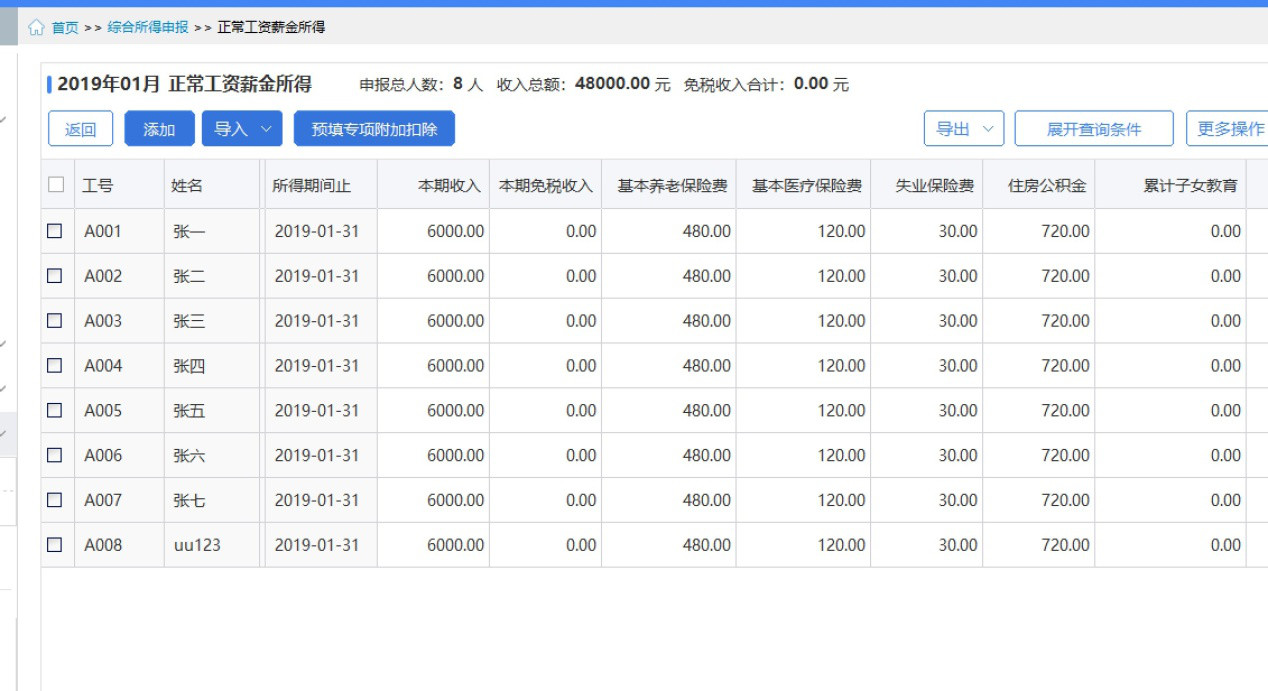Click the 所得期间止 column header
The height and width of the screenshot is (691, 1268).
click(320, 185)
